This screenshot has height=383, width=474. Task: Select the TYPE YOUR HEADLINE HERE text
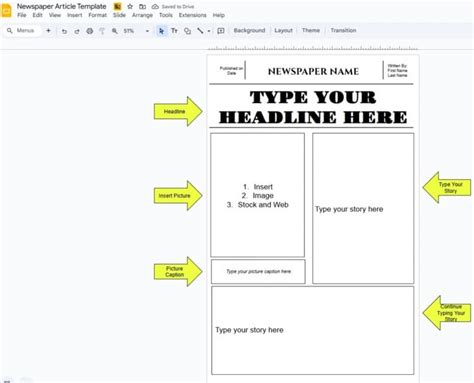(313, 107)
